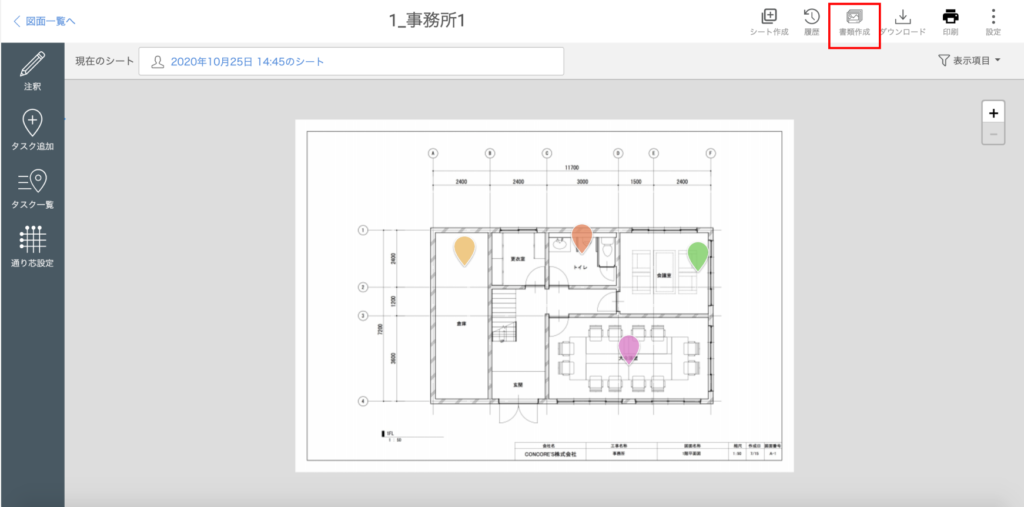Click the タスク追加 add task pin icon

click(x=32, y=129)
